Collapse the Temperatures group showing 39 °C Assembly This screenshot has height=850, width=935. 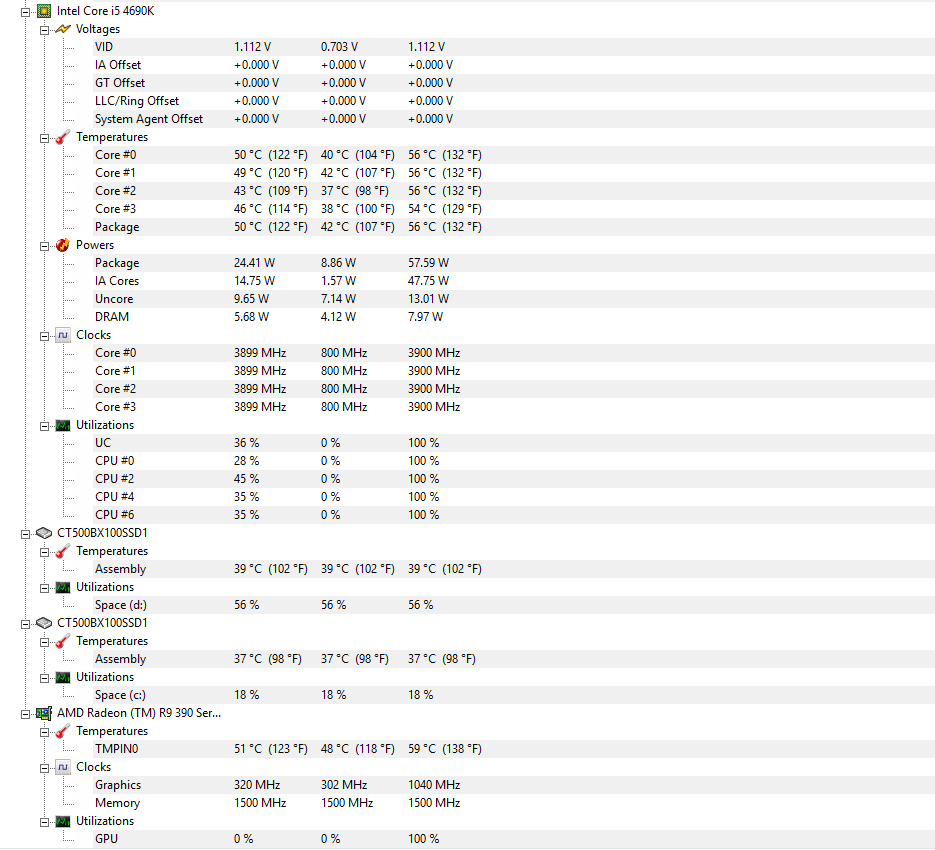point(44,552)
